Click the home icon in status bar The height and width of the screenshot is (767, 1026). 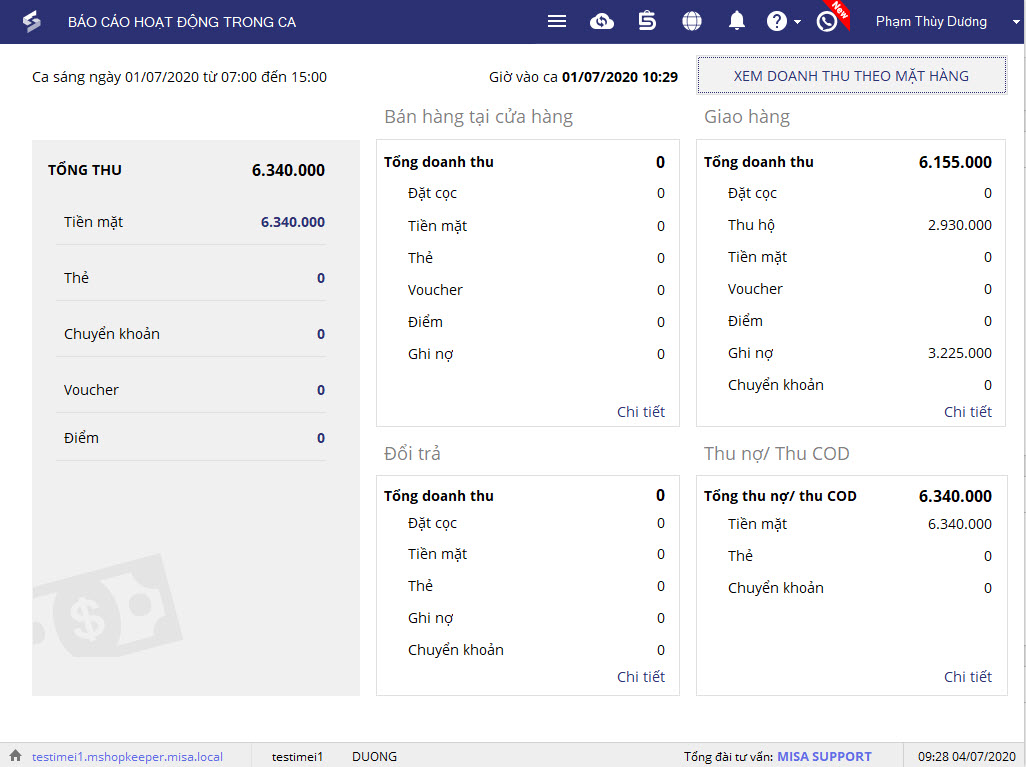[15, 755]
